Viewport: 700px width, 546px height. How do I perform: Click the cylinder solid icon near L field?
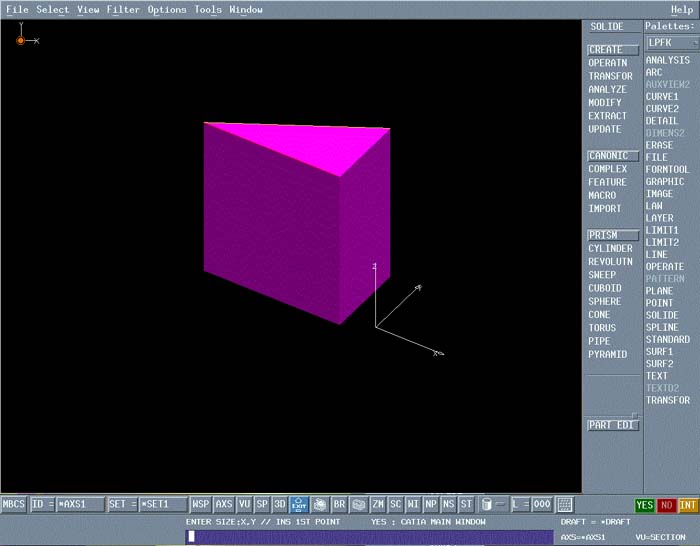tap(486, 505)
